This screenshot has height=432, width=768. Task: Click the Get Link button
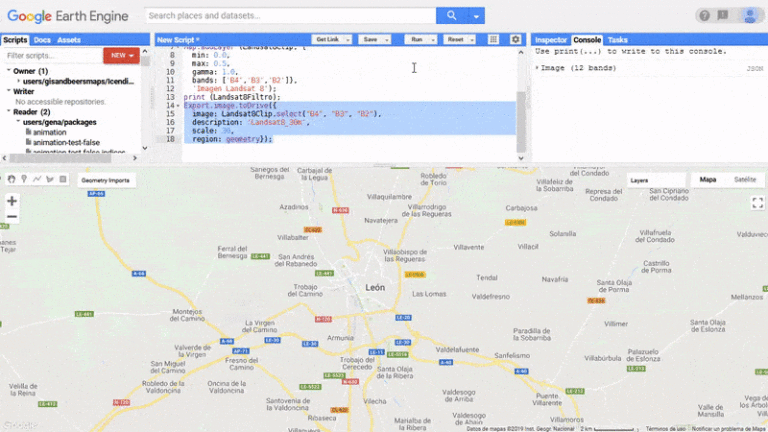pos(327,40)
